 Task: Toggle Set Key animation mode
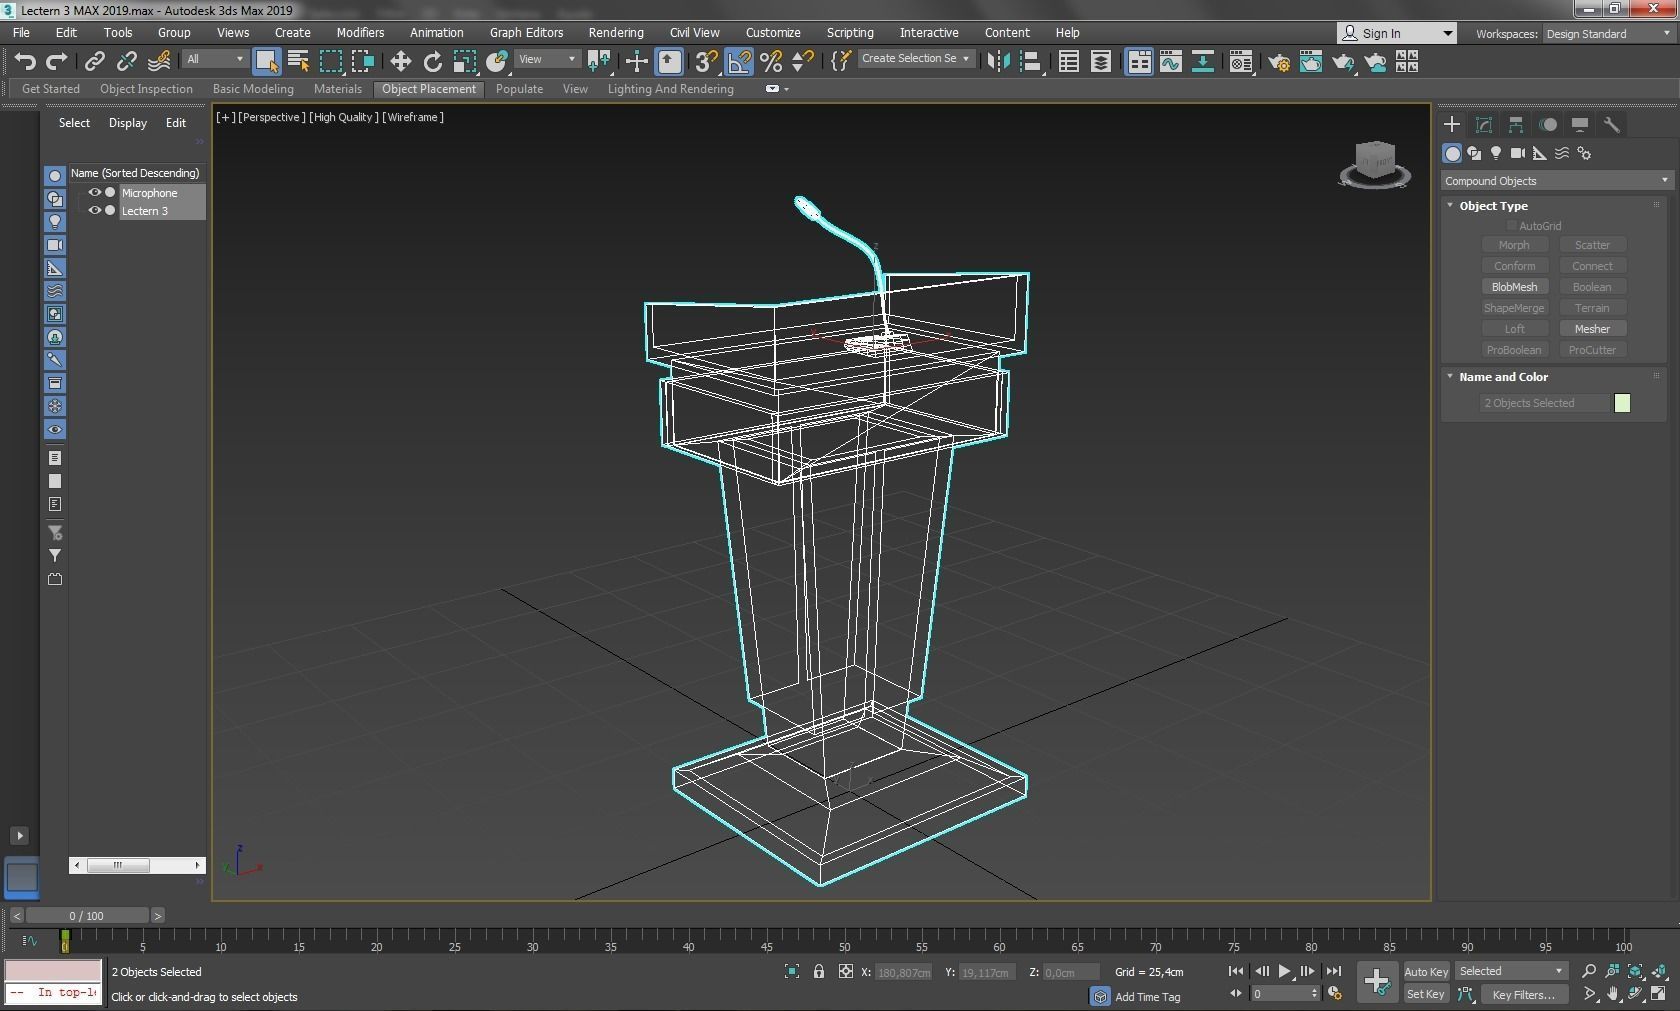pos(1426,994)
